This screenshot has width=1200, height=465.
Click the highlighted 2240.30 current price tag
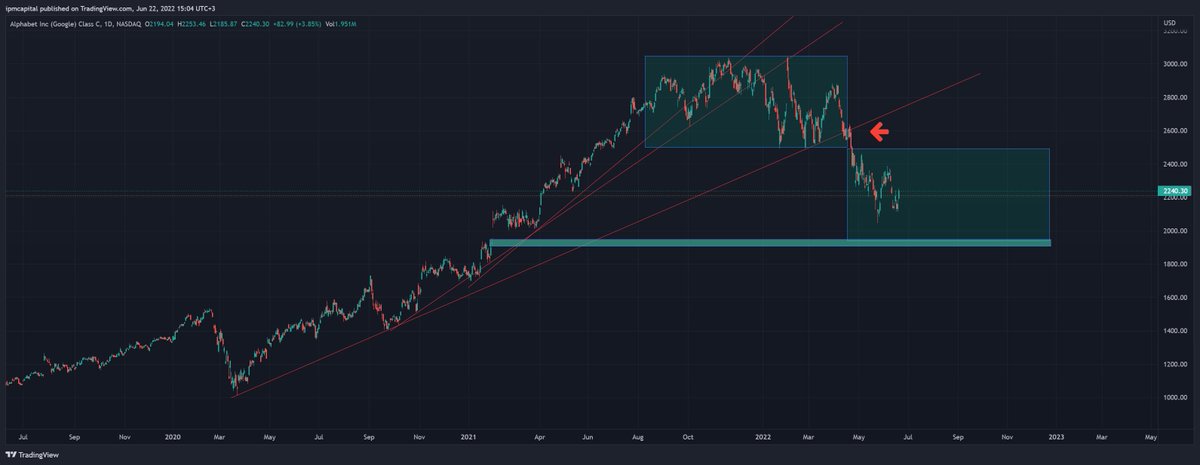click(x=1172, y=191)
